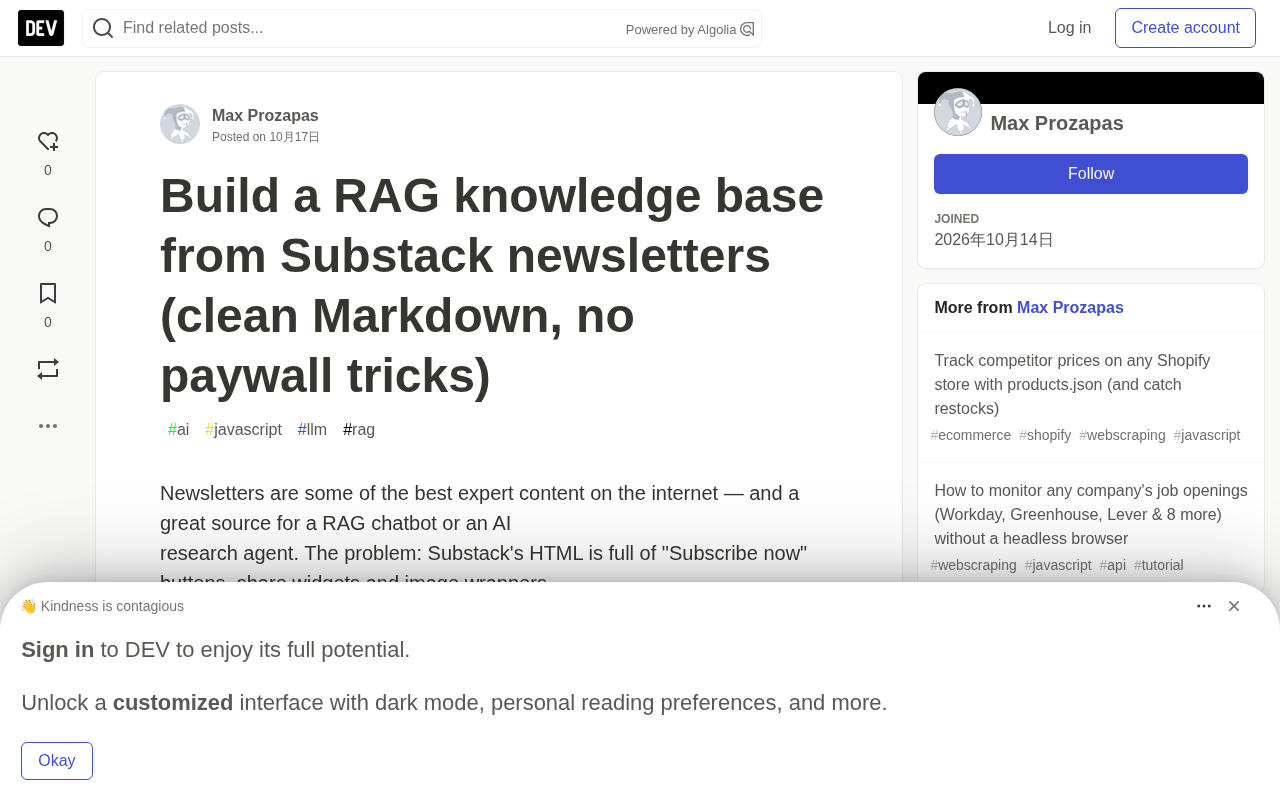Click the Create account button
This screenshot has height=800, width=1280.
tap(1185, 28)
